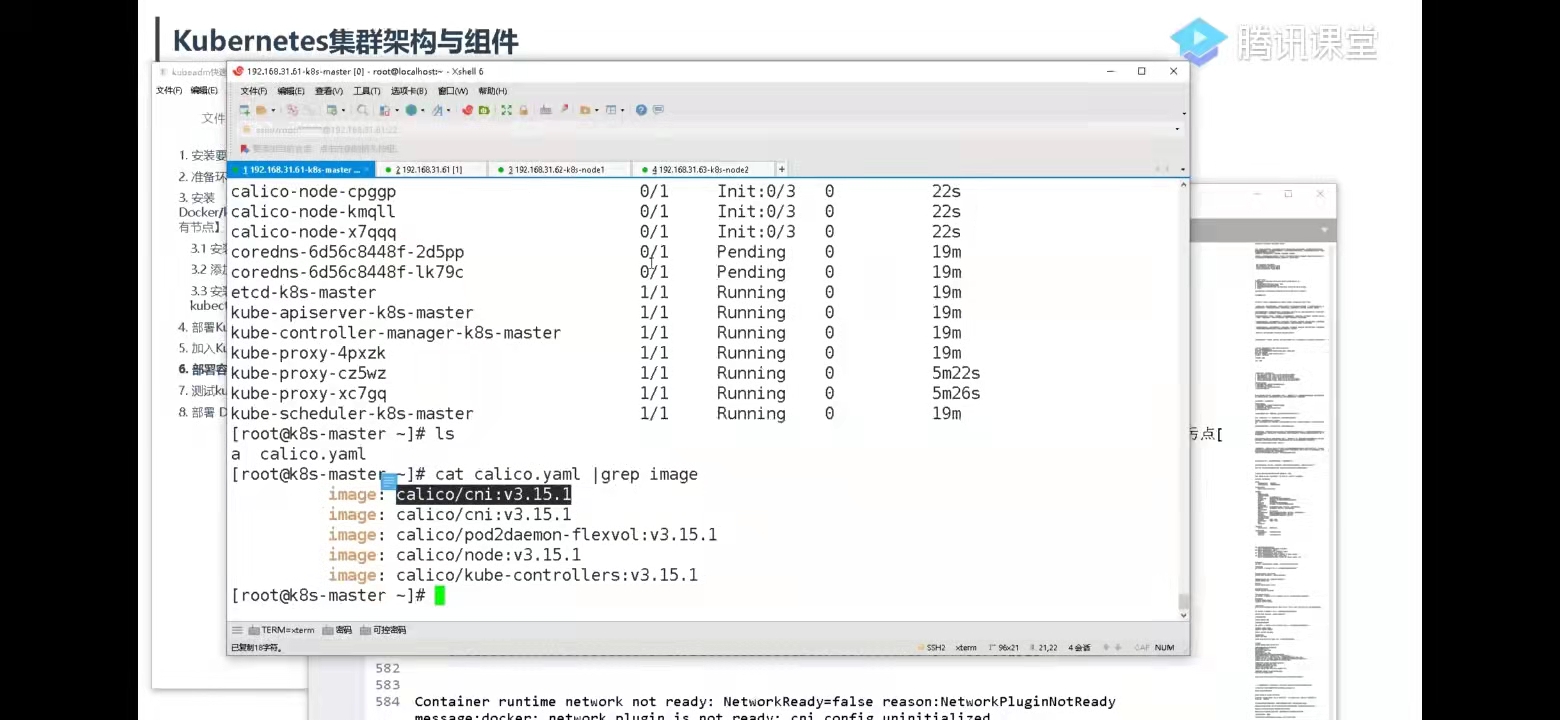Open the 帮助(H) menu in Xshell

click(x=493, y=91)
